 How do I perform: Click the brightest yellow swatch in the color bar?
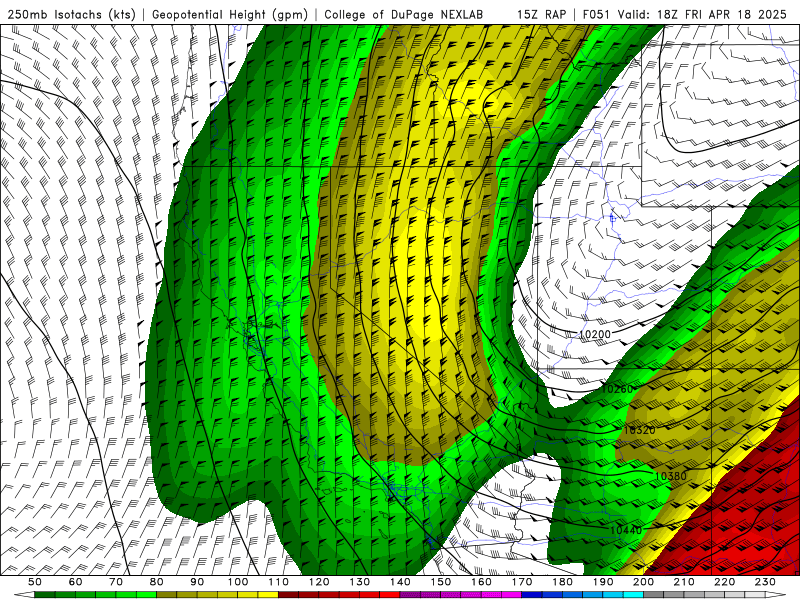[x=268, y=595]
